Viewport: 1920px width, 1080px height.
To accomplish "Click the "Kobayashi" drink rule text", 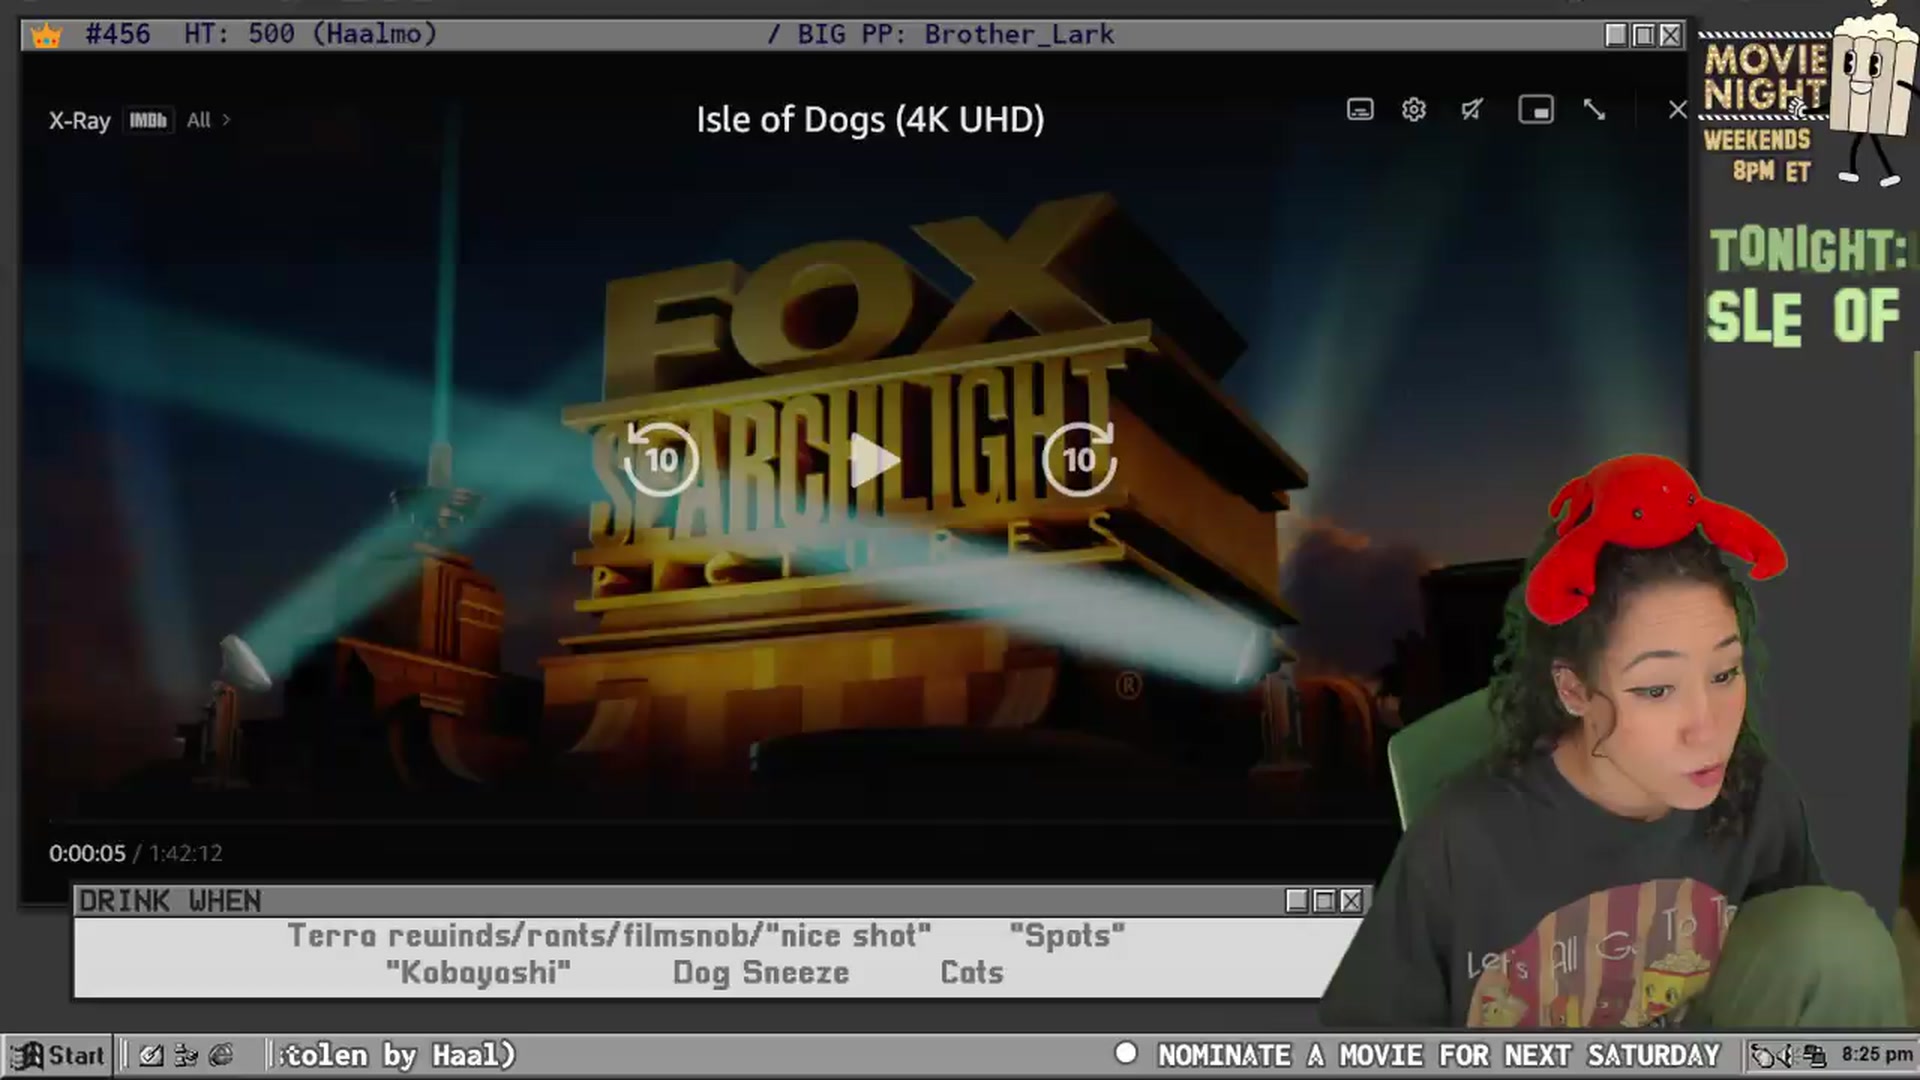I will (478, 972).
